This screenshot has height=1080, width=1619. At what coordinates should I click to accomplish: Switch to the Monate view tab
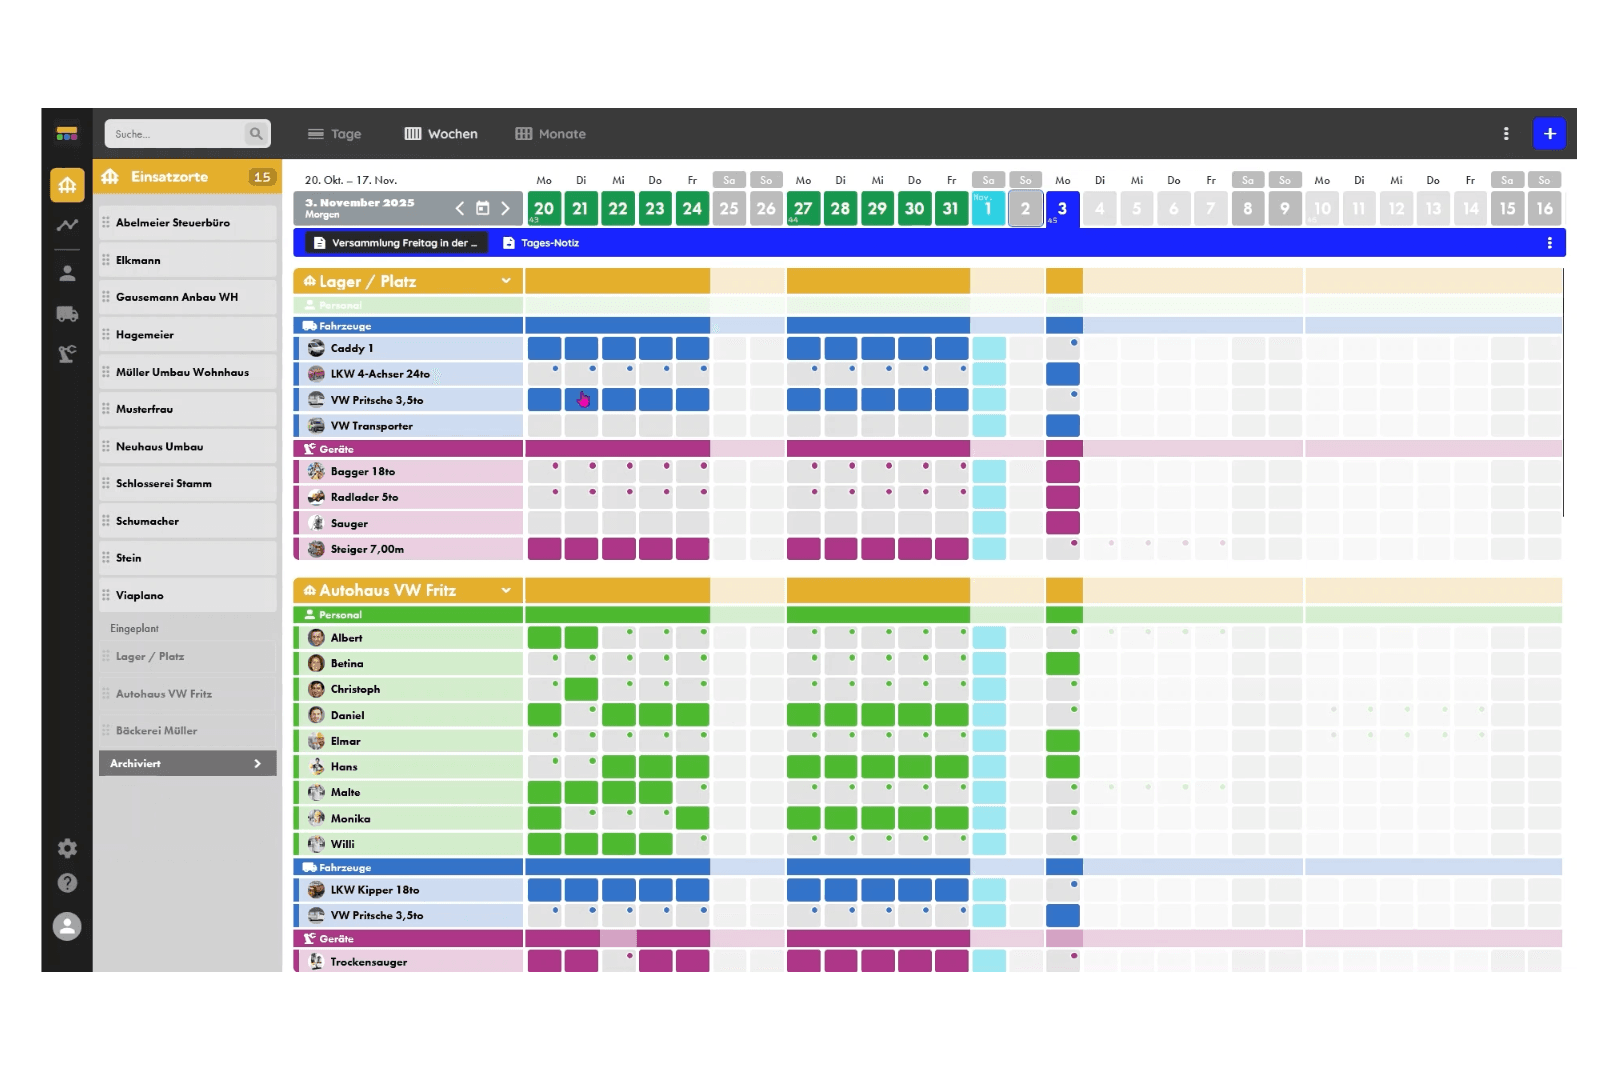pyautogui.click(x=550, y=134)
